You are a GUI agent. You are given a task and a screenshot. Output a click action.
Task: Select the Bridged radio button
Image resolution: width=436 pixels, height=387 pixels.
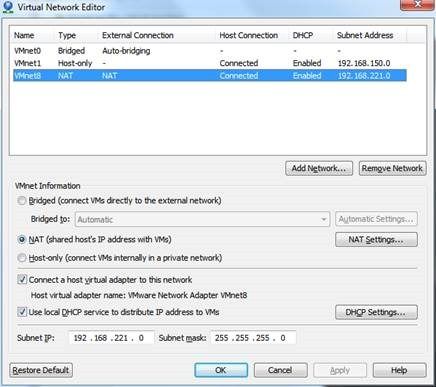pos(22,201)
